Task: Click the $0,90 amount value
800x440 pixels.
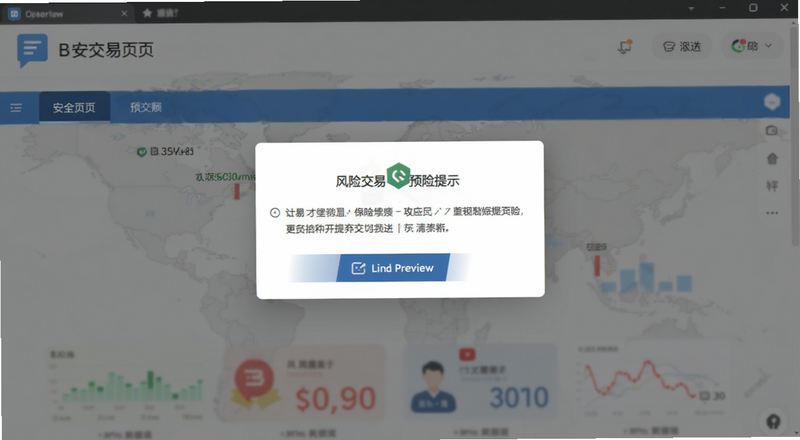Action: [336, 399]
